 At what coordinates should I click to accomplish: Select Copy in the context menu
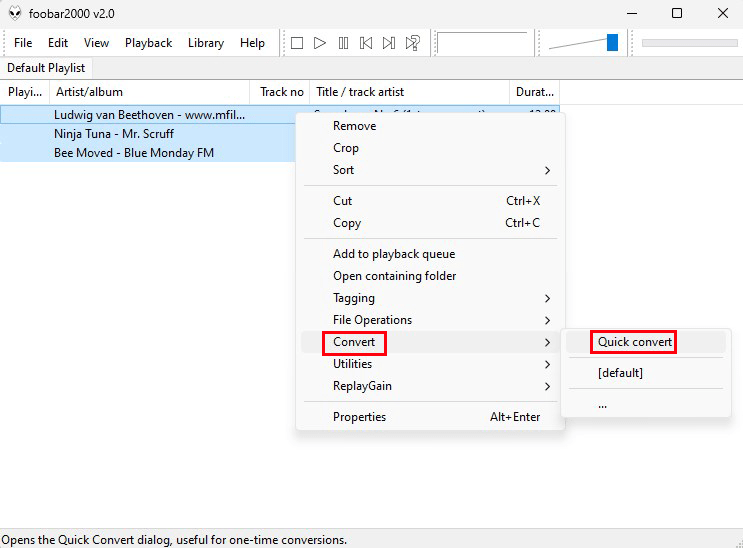tap(430, 223)
